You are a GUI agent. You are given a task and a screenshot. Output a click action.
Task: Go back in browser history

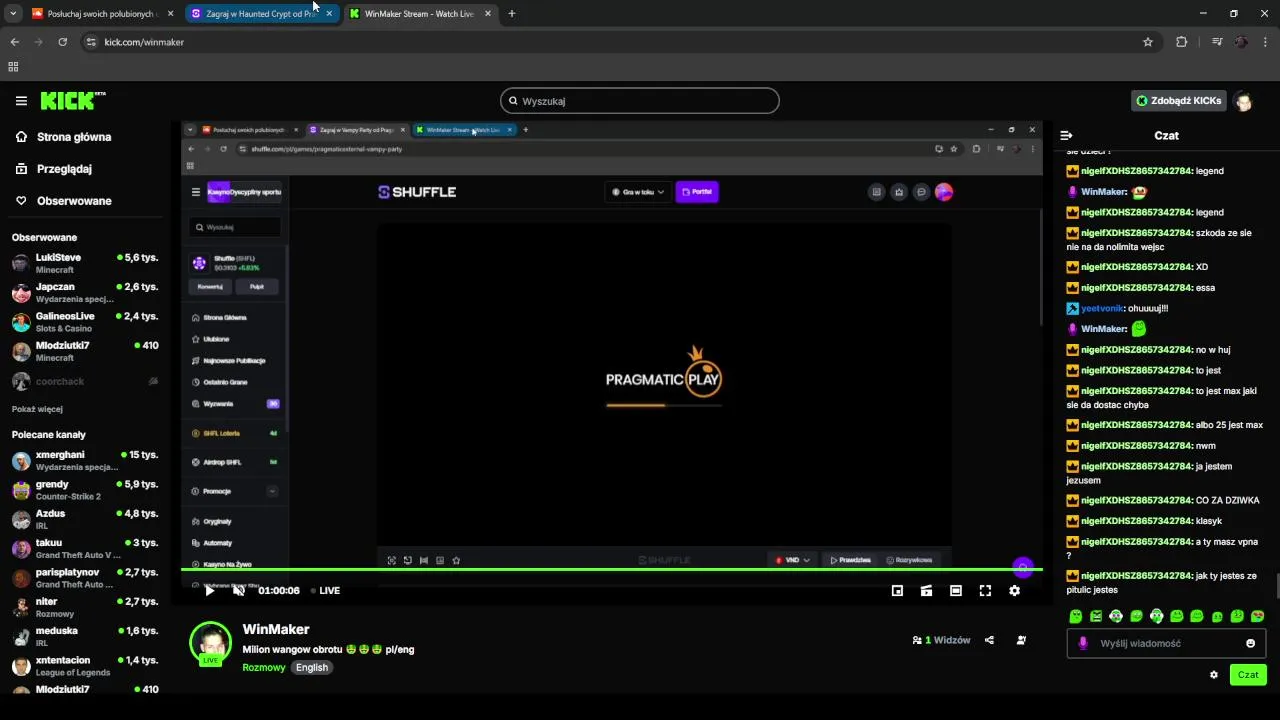[15, 42]
